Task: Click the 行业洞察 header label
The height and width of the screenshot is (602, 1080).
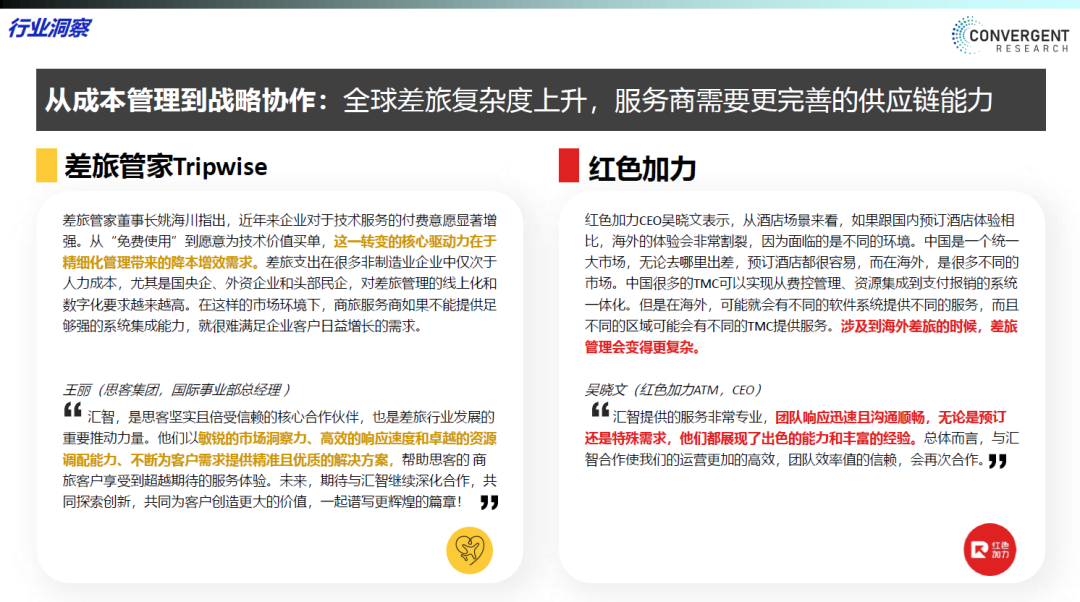Action: point(50,28)
